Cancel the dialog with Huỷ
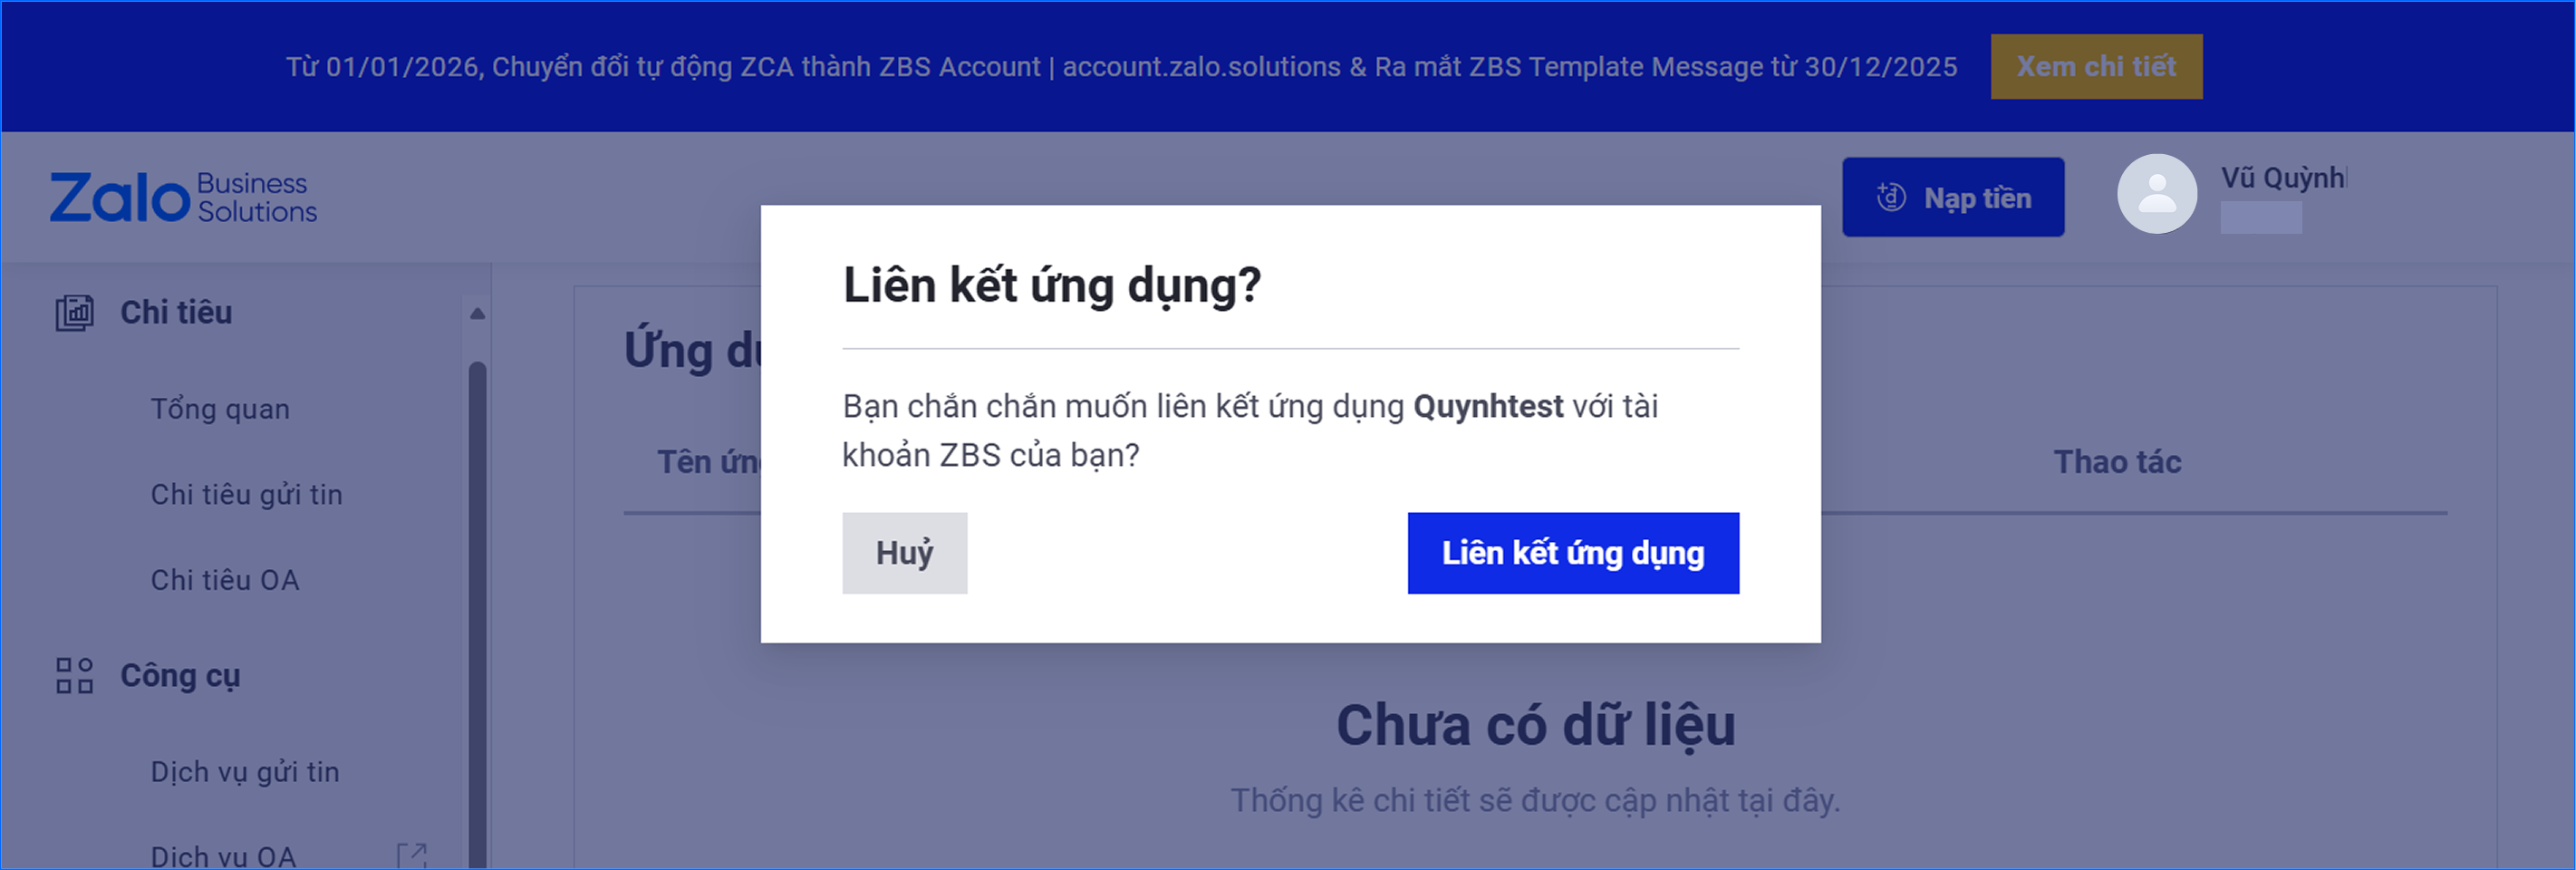 pyautogui.click(x=904, y=553)
